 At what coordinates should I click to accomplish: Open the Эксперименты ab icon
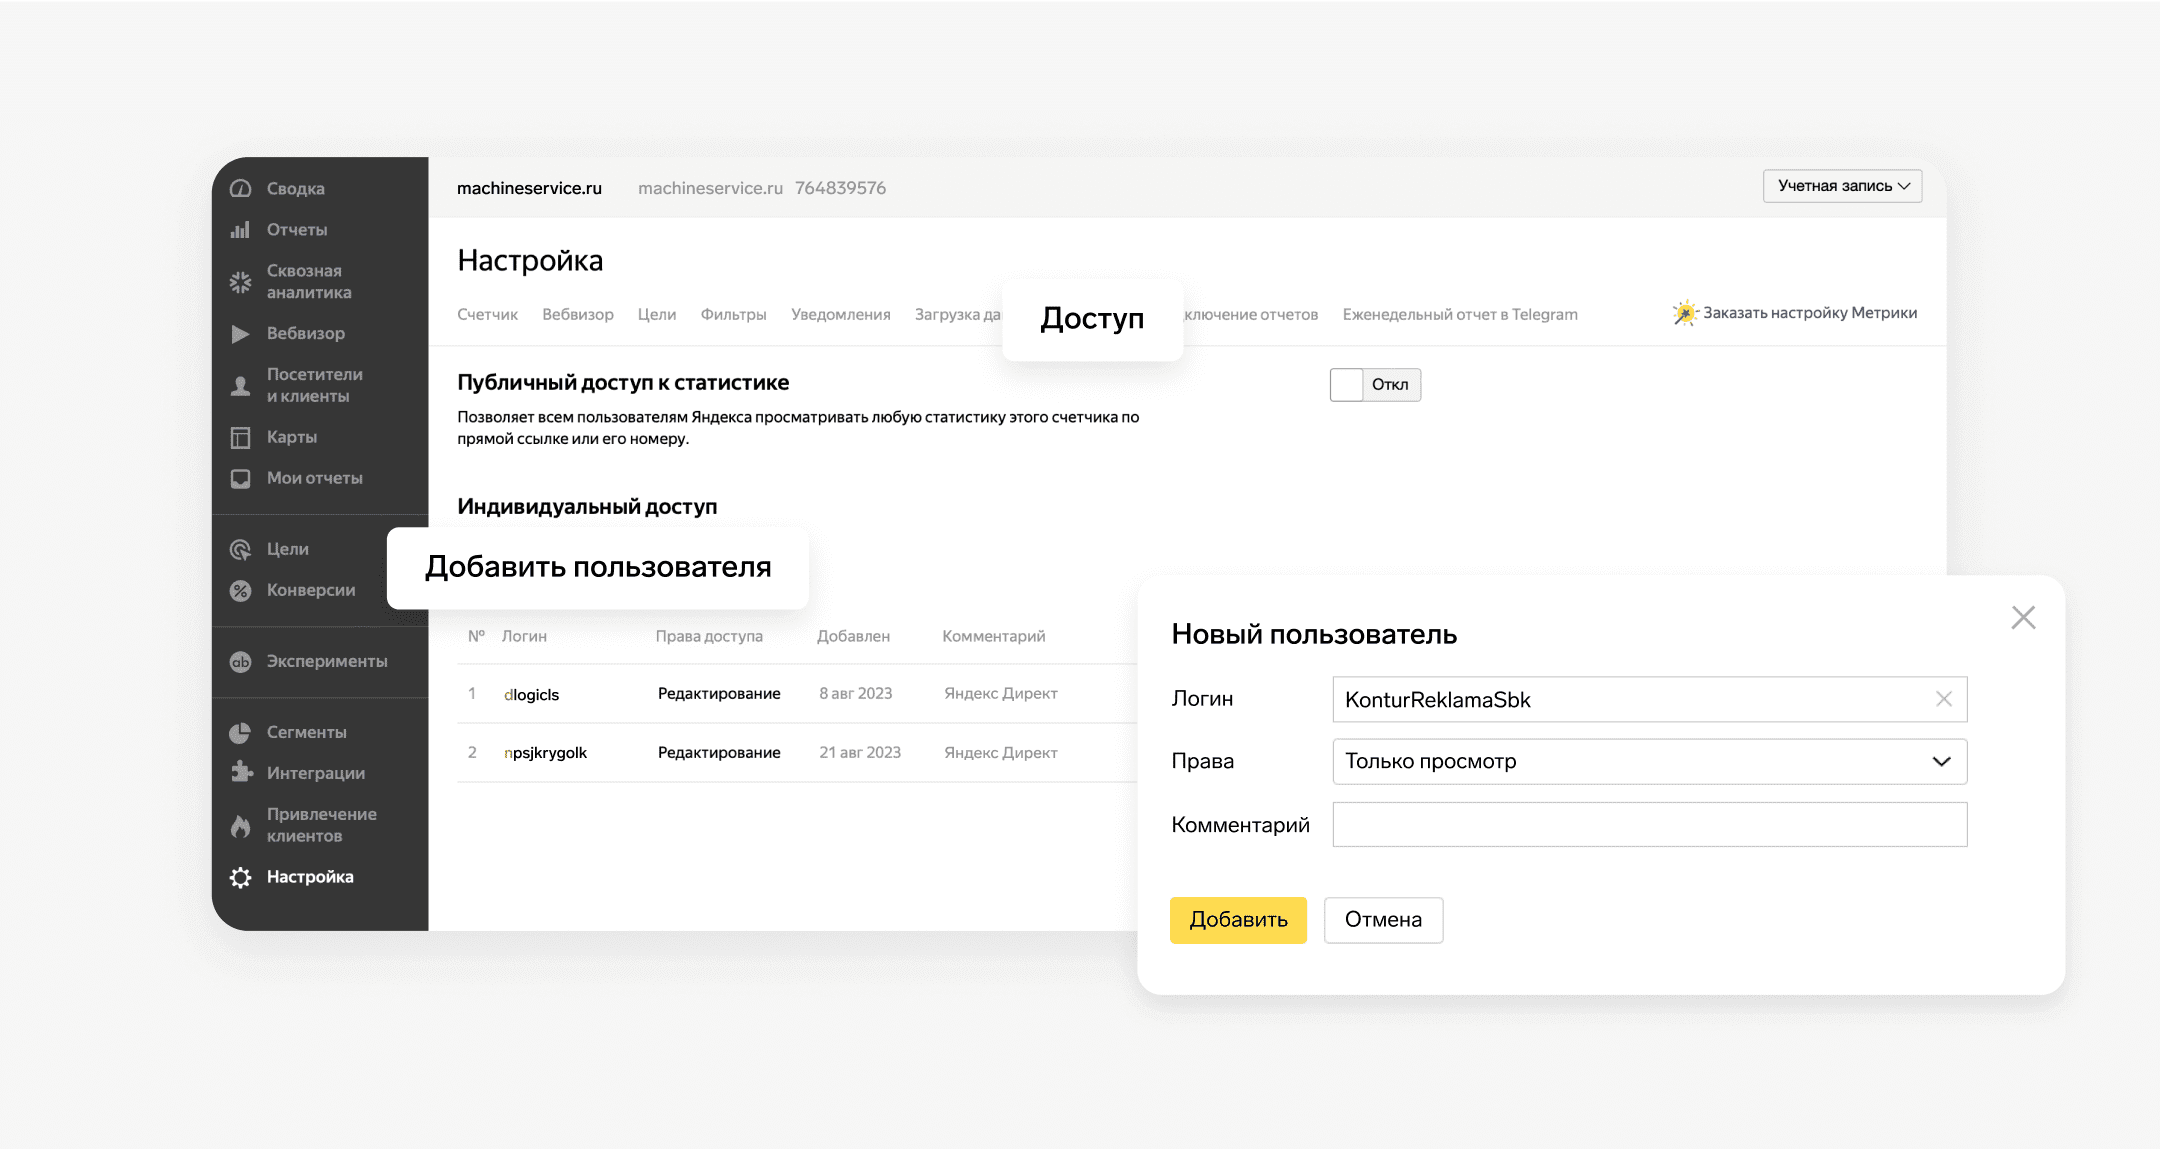coord(240,662)
